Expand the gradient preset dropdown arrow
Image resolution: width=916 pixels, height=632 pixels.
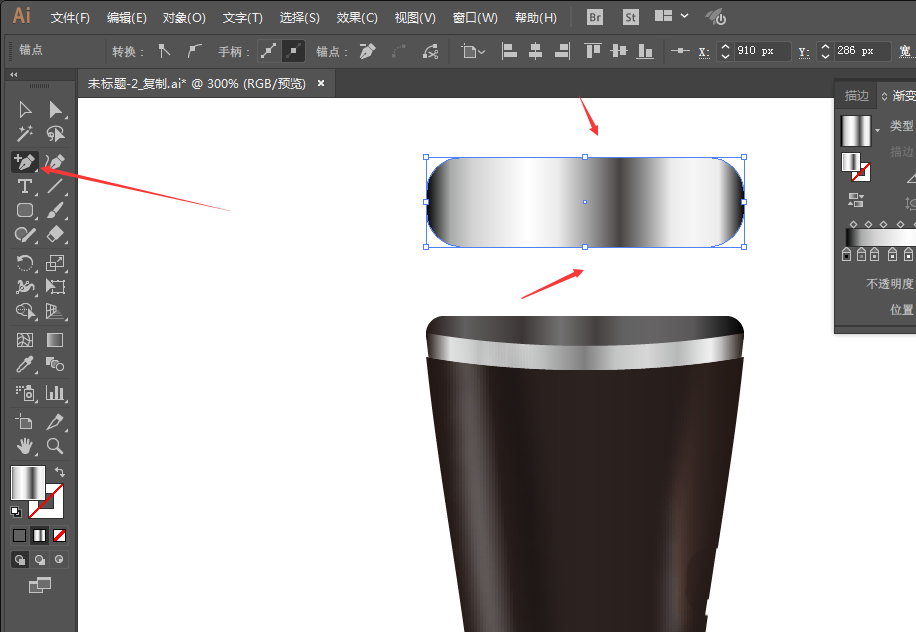[877, 130]
